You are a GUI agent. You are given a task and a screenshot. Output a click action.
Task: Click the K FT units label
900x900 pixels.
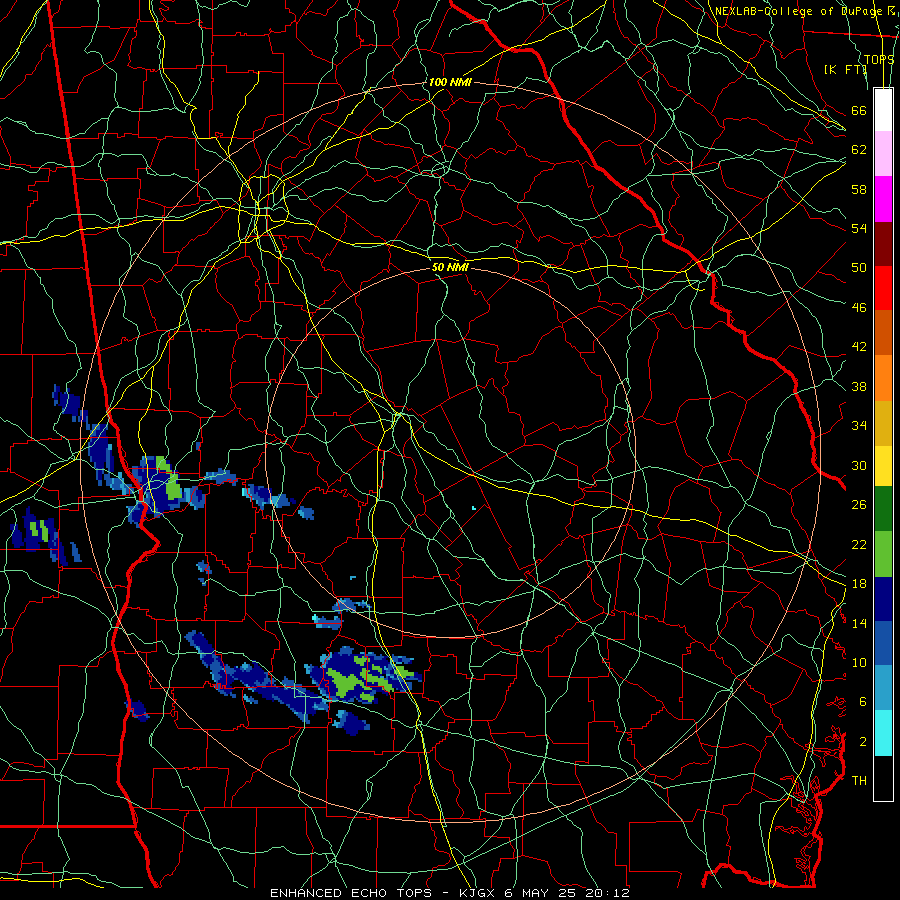click(845, 69)
